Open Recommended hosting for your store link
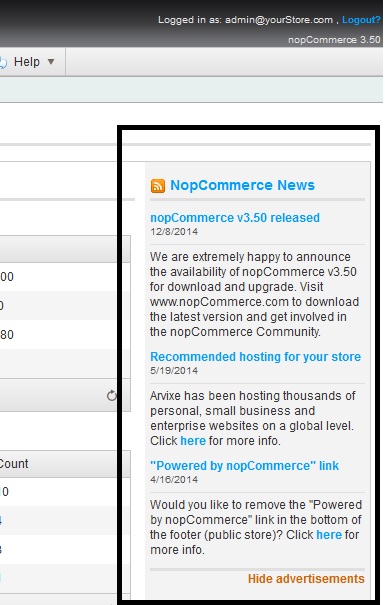 (x=255, y=357)
